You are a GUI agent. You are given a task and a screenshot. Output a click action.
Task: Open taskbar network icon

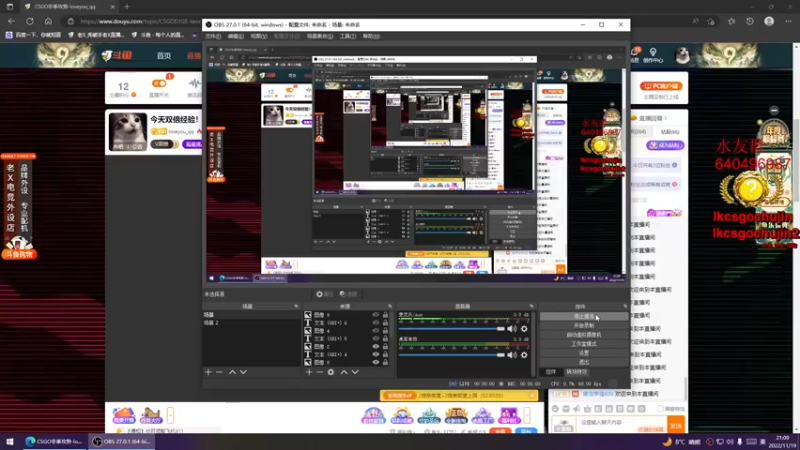point(720,442)
